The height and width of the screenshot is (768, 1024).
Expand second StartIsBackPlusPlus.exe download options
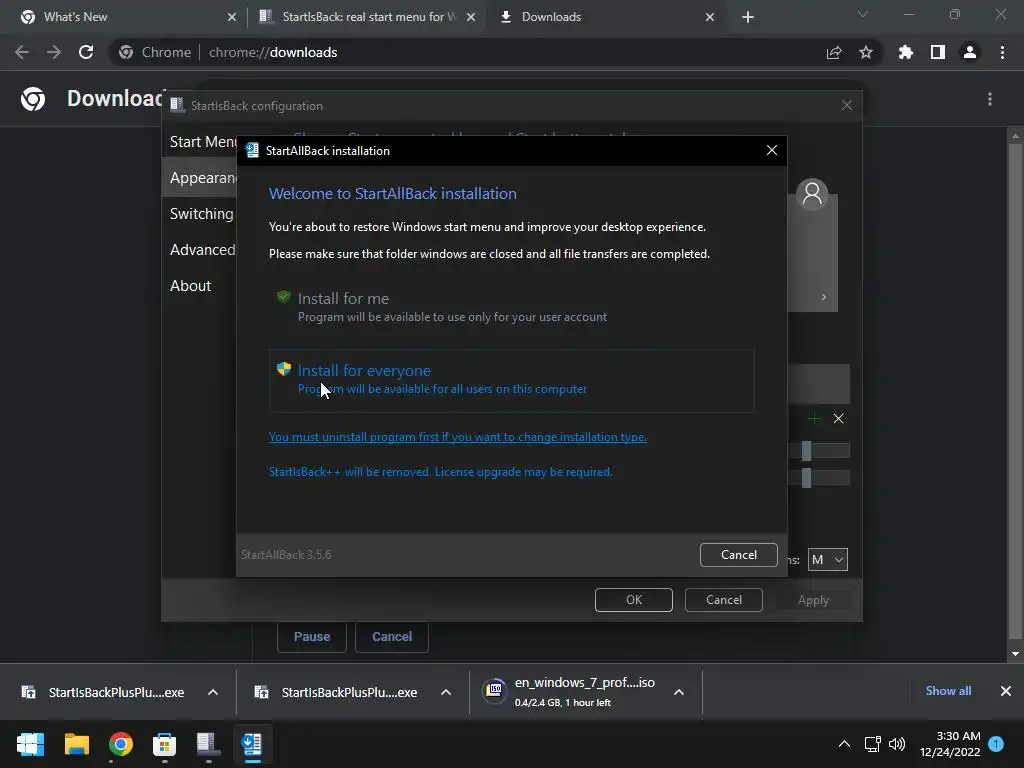446,692
